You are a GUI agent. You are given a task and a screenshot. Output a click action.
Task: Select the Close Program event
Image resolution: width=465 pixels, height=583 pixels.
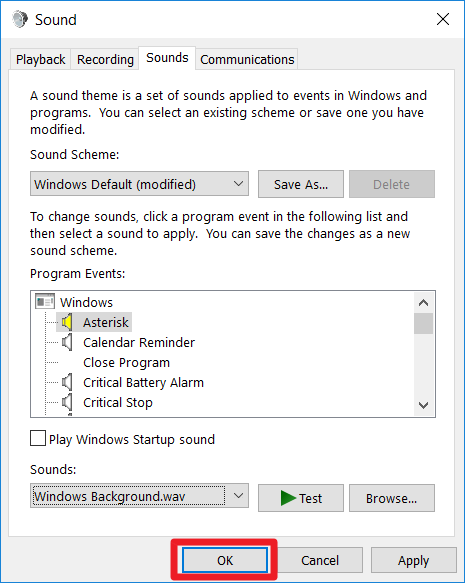[x=126, y=362]
